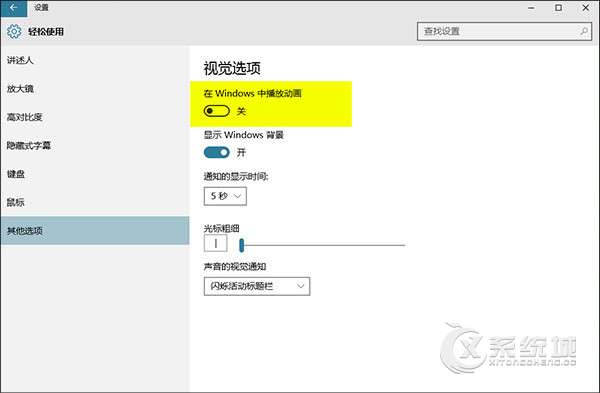The height and width of the screenshot is (393, 600).
Task: Click the 轻松使用 gear icon
Action: point(14,31)
